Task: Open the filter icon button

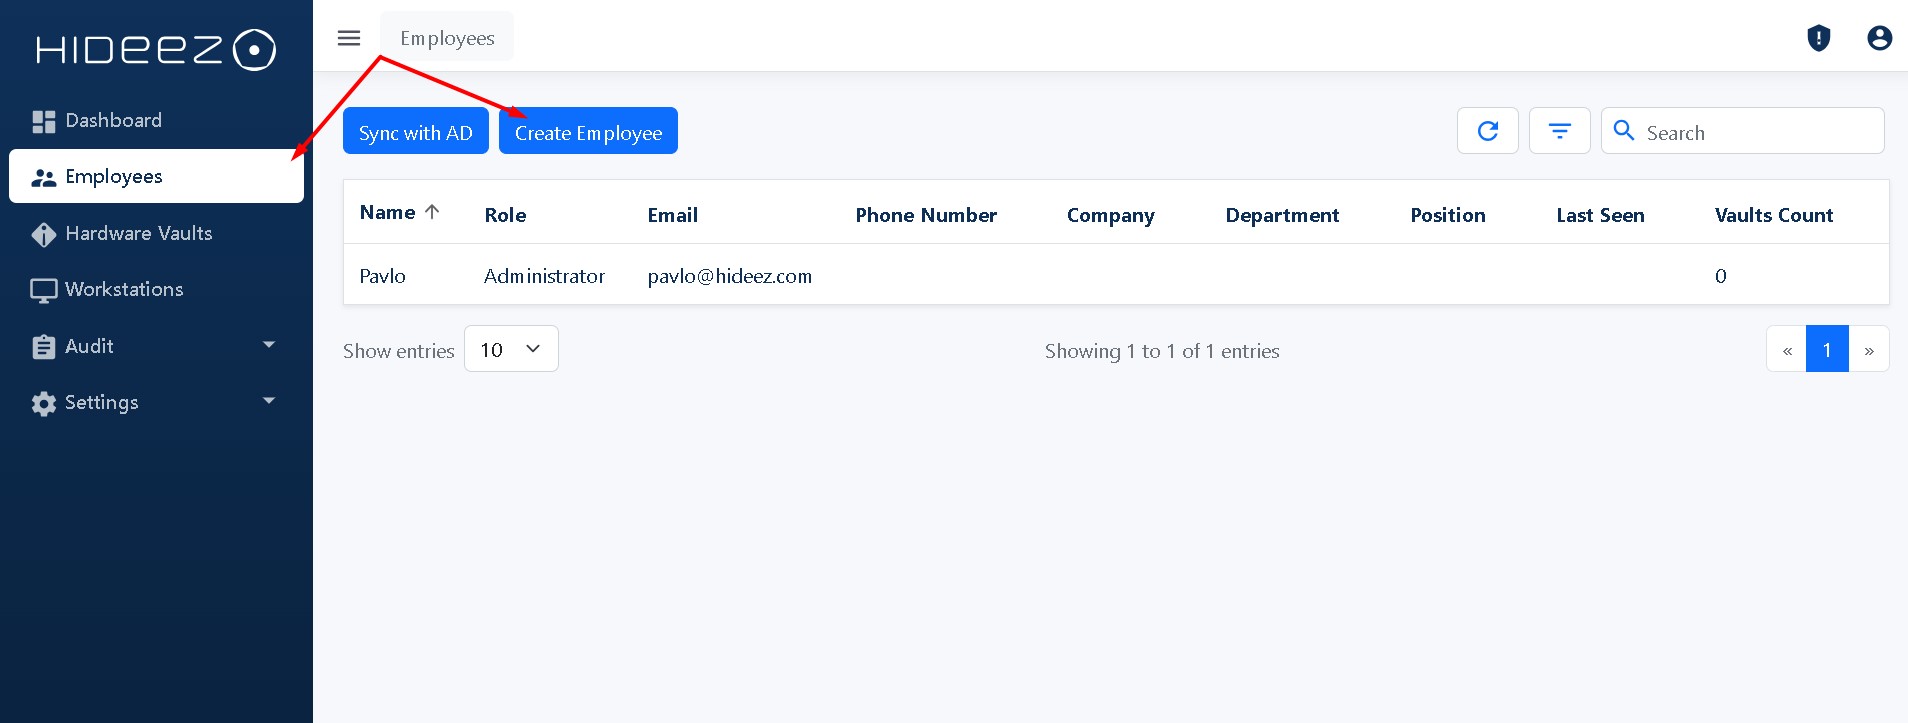Action: (x=1560, y=131)
